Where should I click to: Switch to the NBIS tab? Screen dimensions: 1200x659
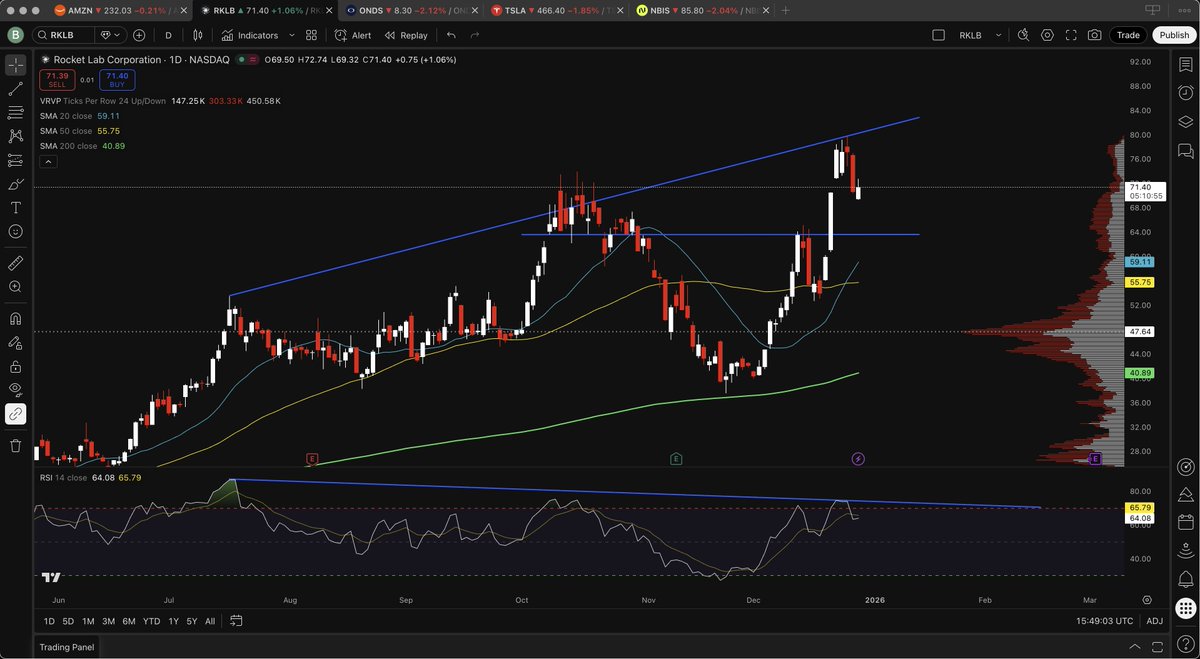coord(704,10)
